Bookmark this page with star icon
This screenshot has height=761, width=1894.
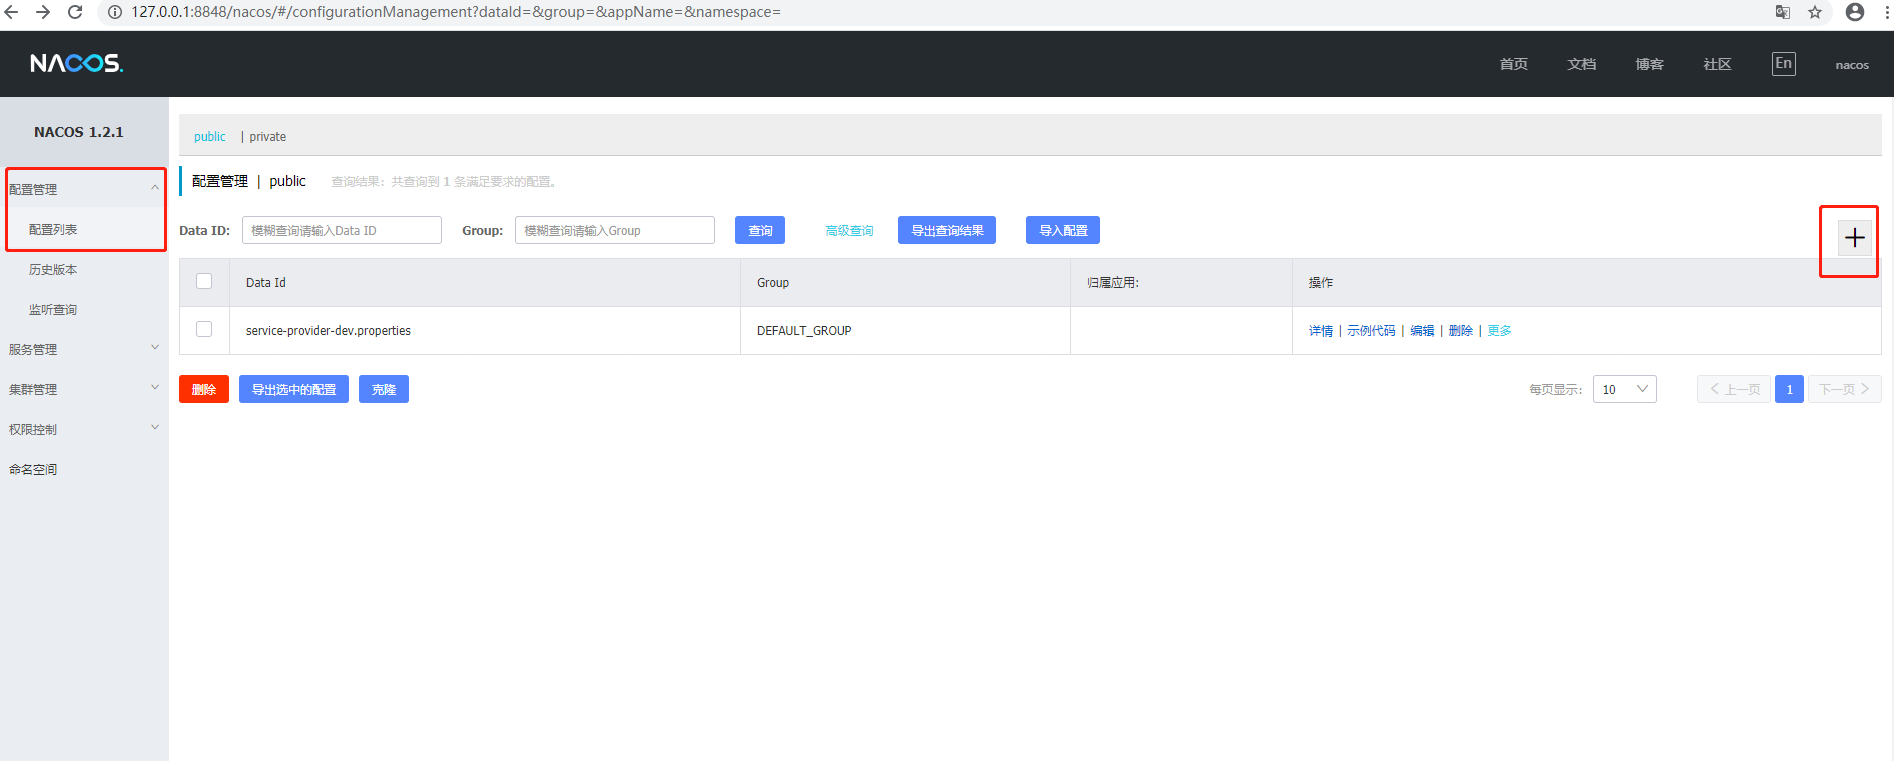1815,12
